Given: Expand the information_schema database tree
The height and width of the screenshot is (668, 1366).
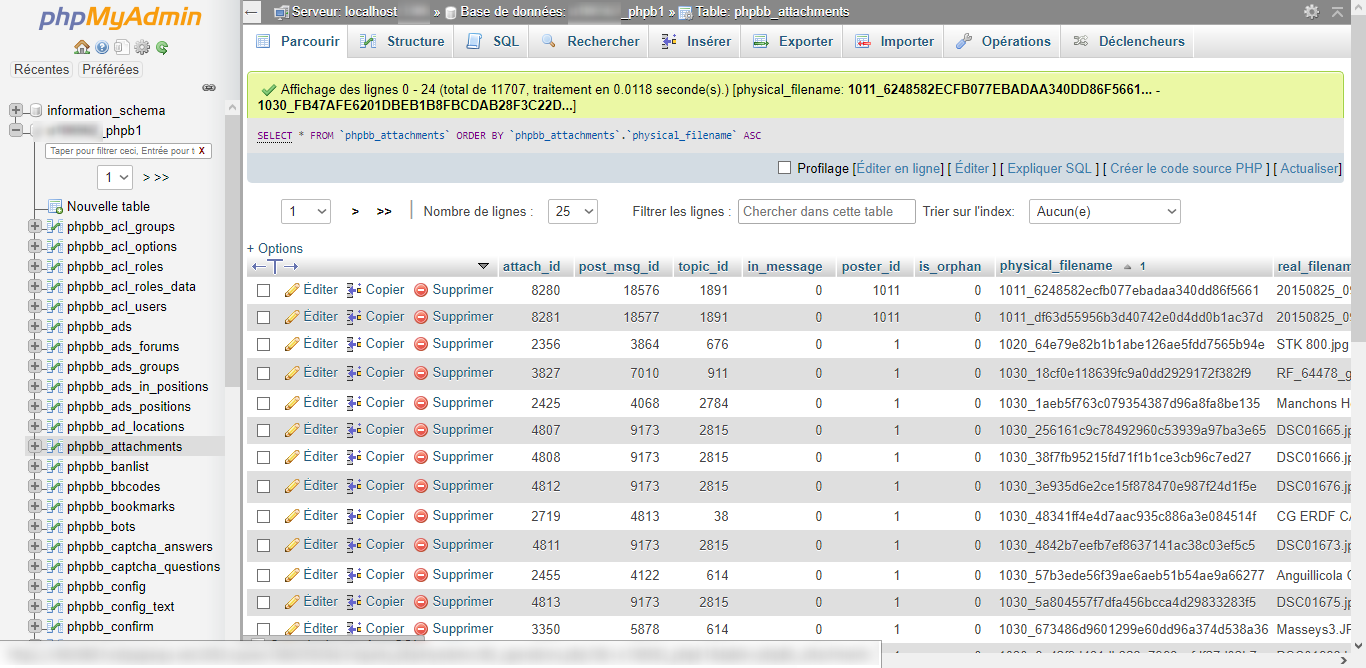Looking at the screenshot, I should pos(17,110).
